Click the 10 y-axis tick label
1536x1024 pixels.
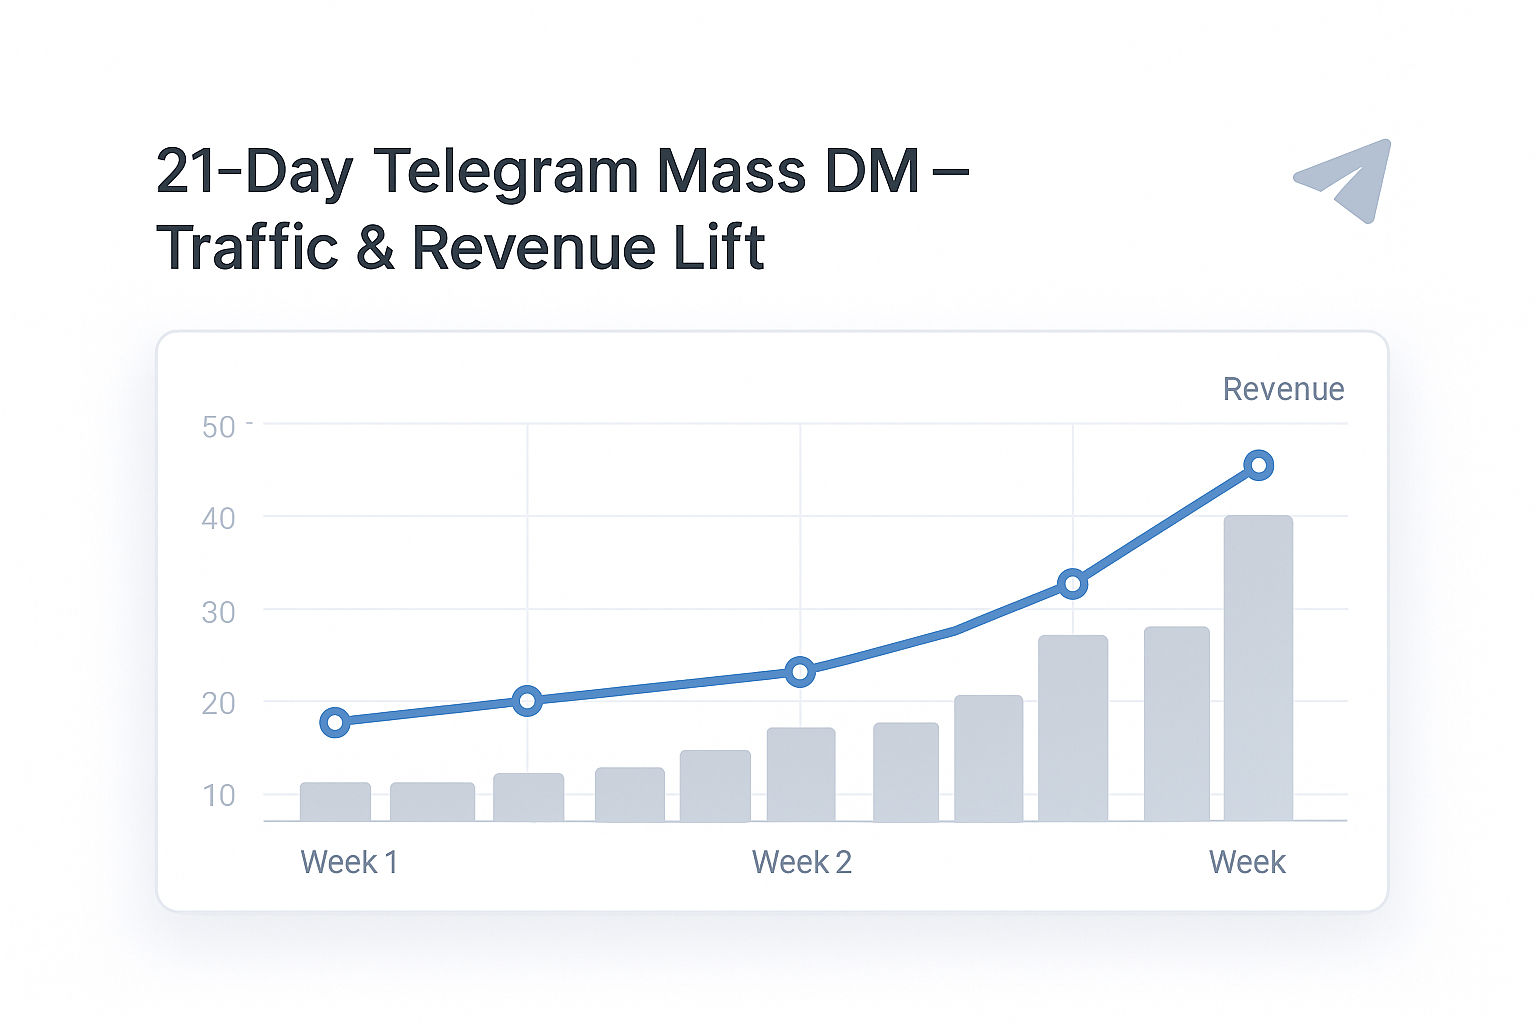click(x=218, y=796)
